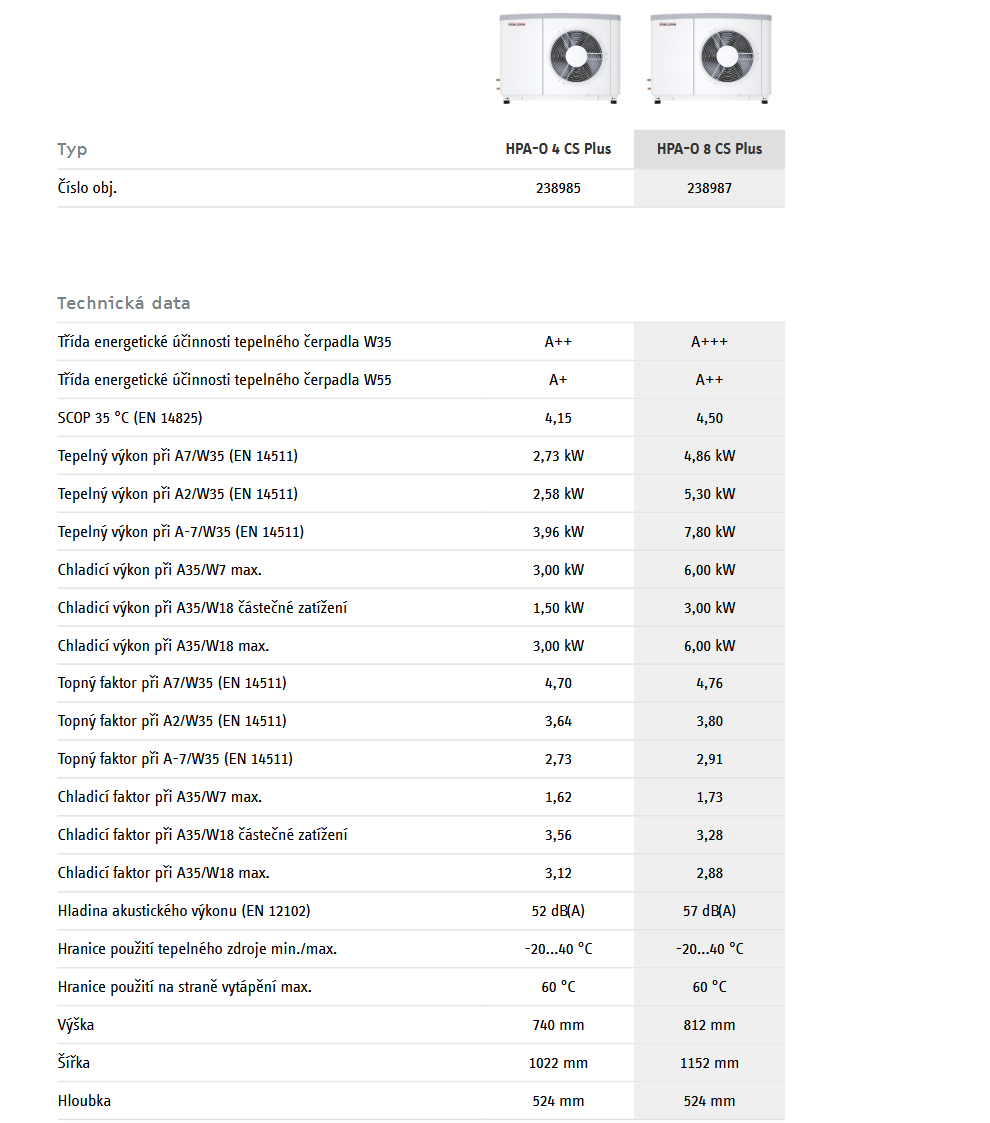Click the HPA-O 4 CS Plus product image

click(x=558, y=56)
